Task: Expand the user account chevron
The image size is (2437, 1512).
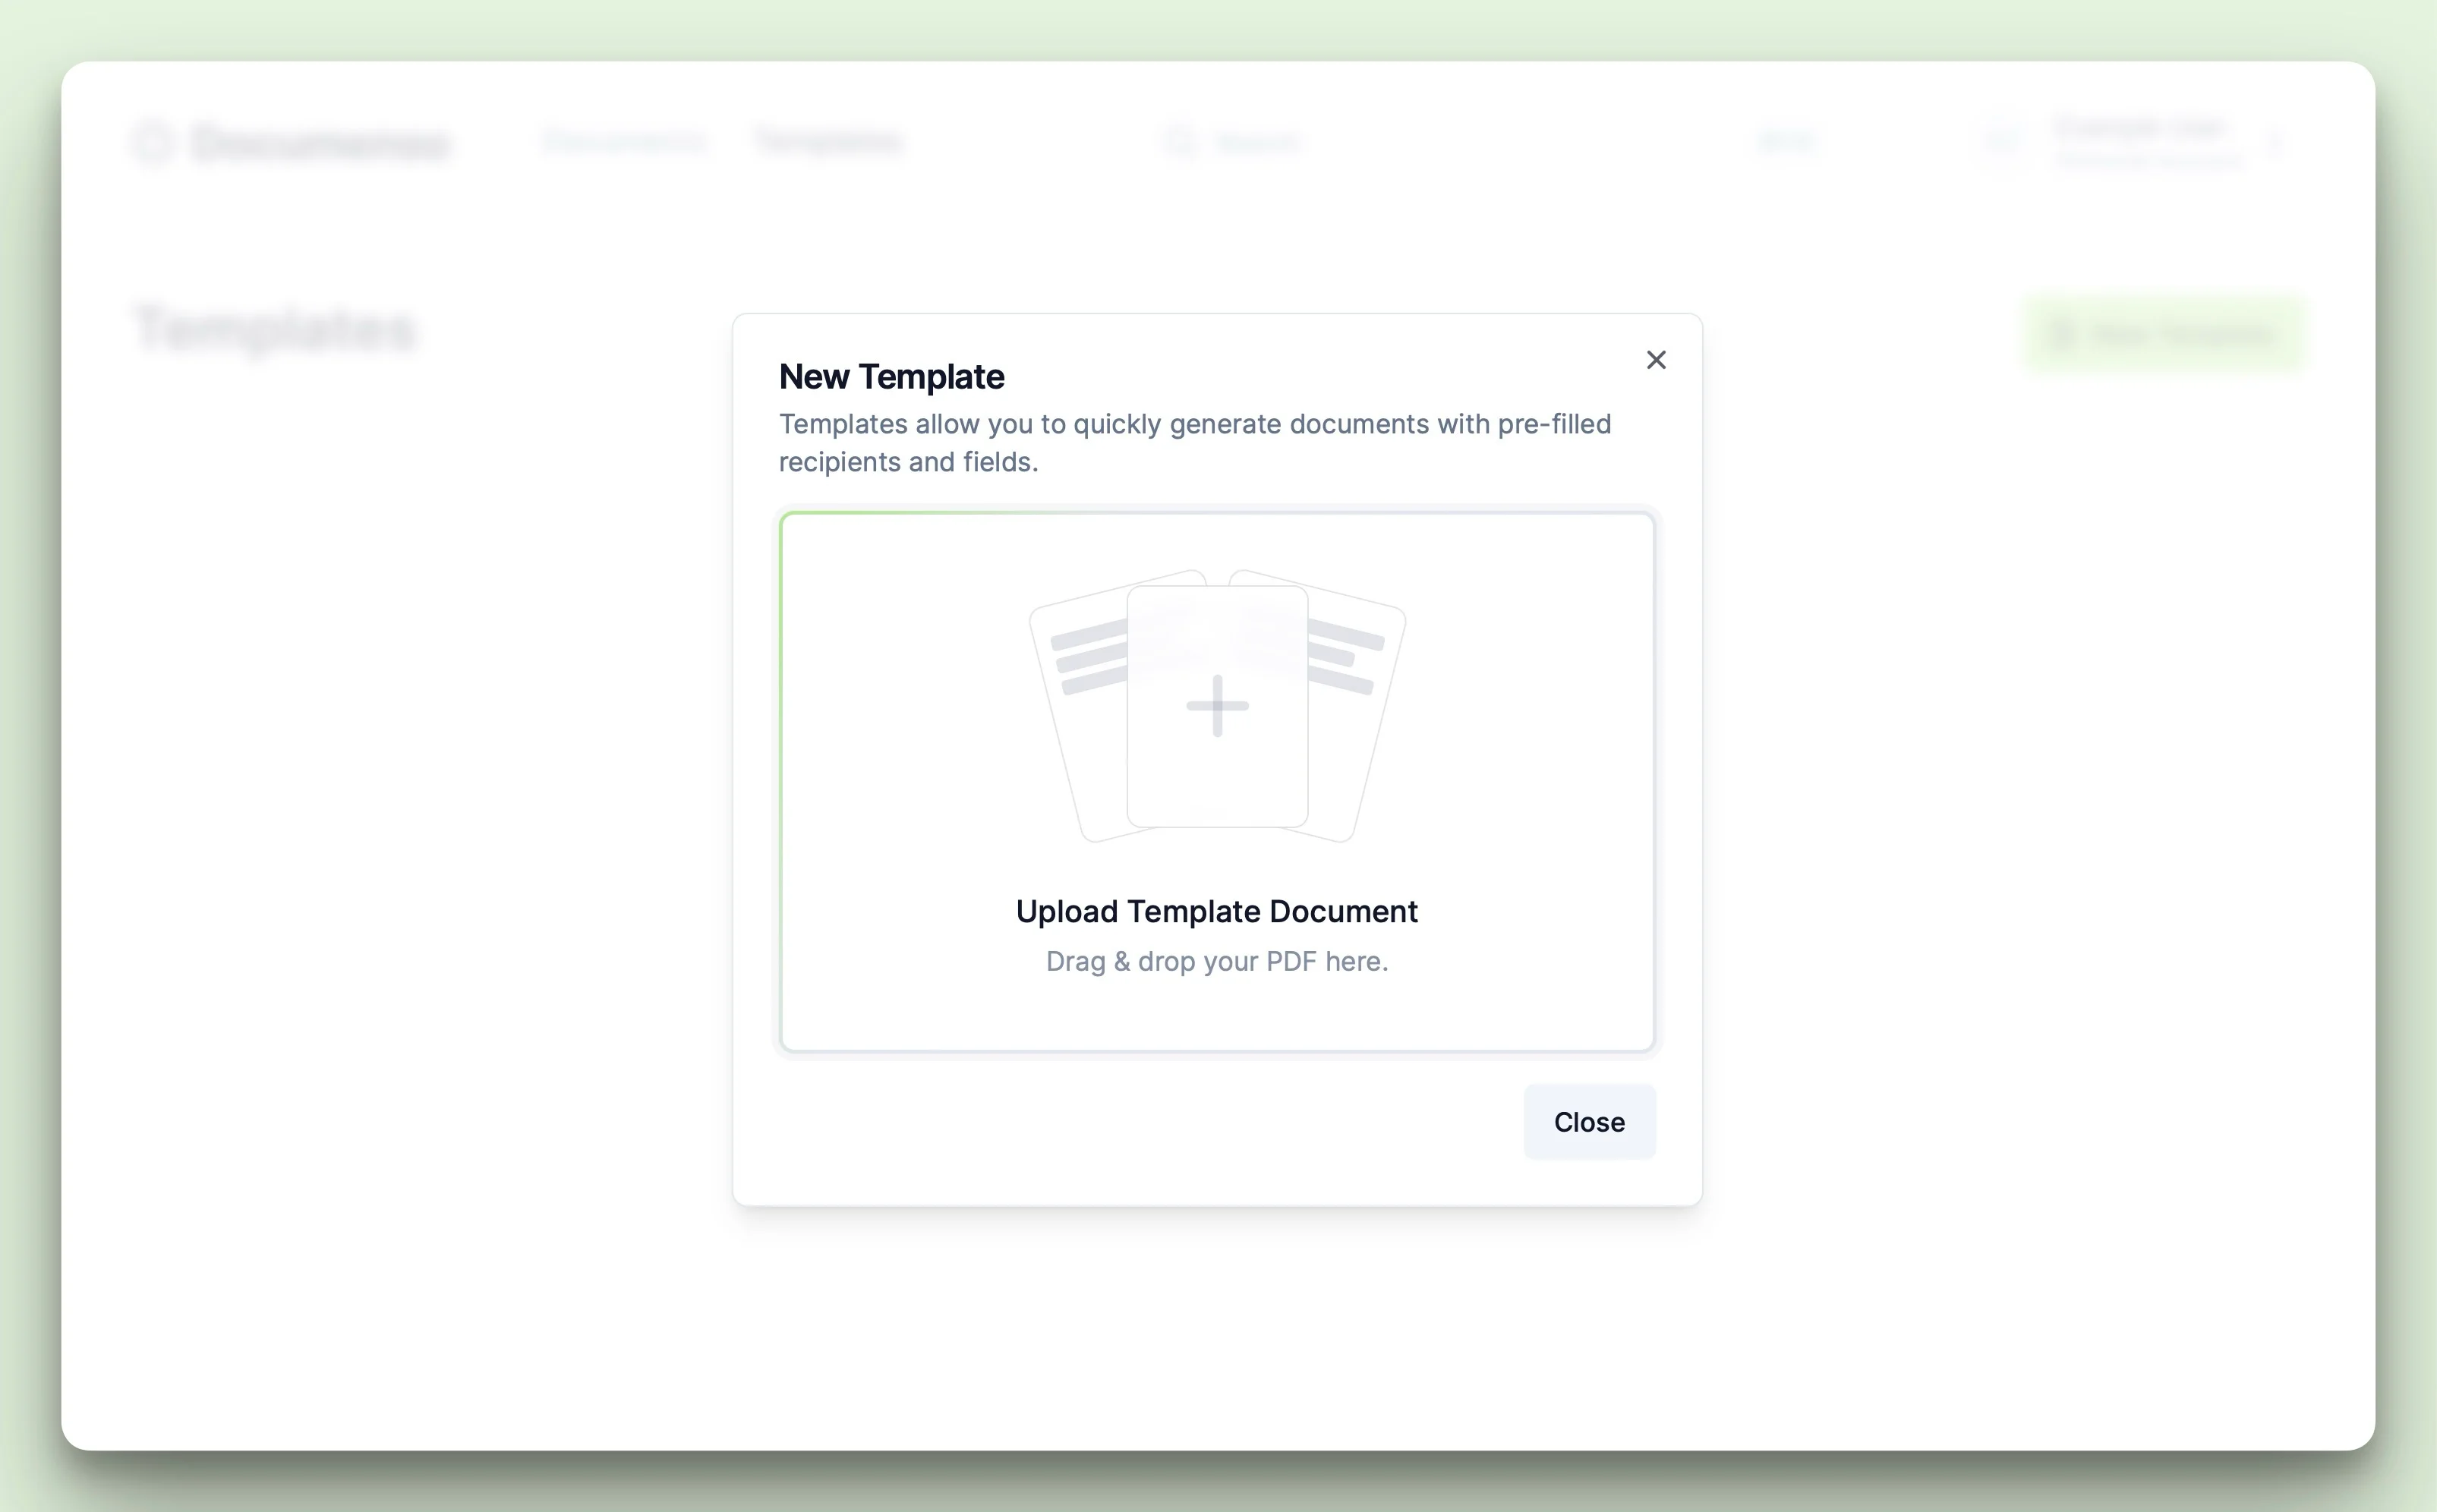Action: [x=2276, y=143]
